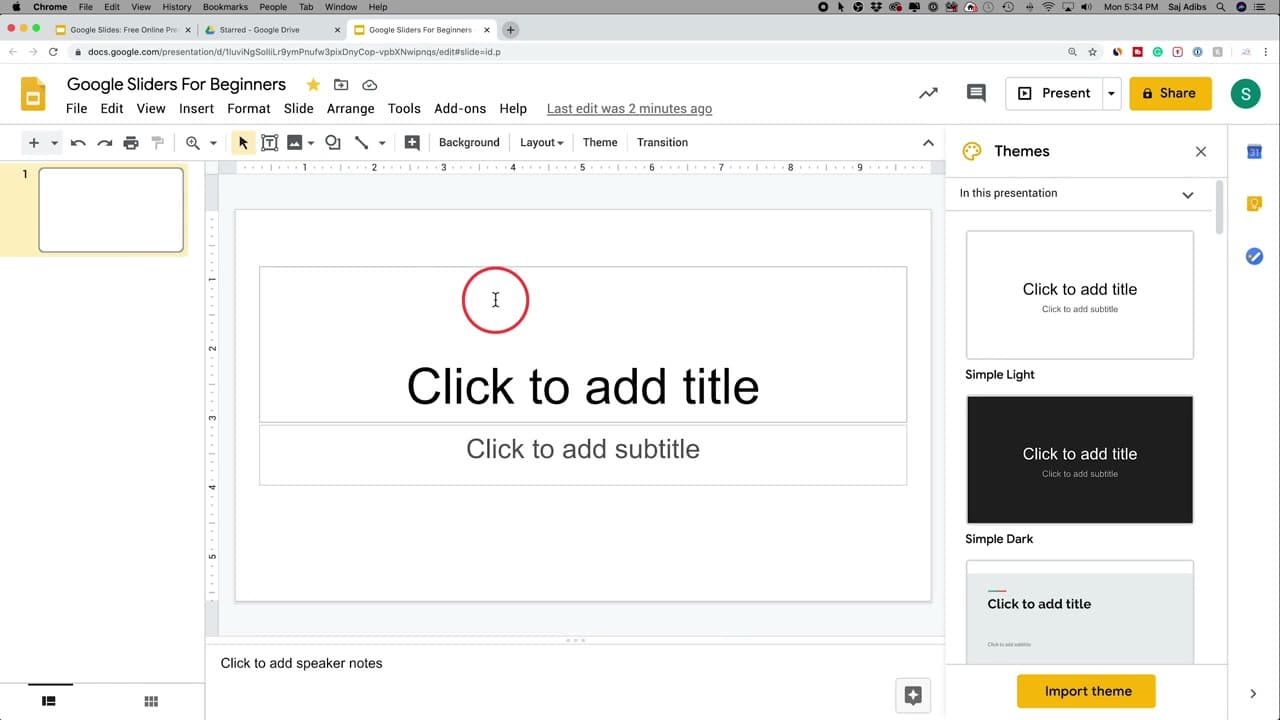Open Google Tasks side panel icon
The height and width of the screenshot is (720, 1280).
point(1254,256)
